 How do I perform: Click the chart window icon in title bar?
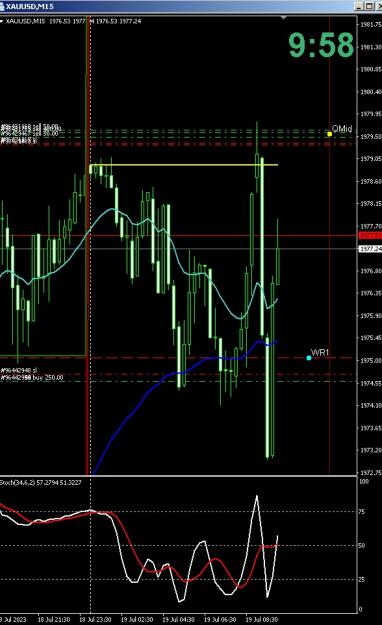pyautogui.click(x=2, y=6)
